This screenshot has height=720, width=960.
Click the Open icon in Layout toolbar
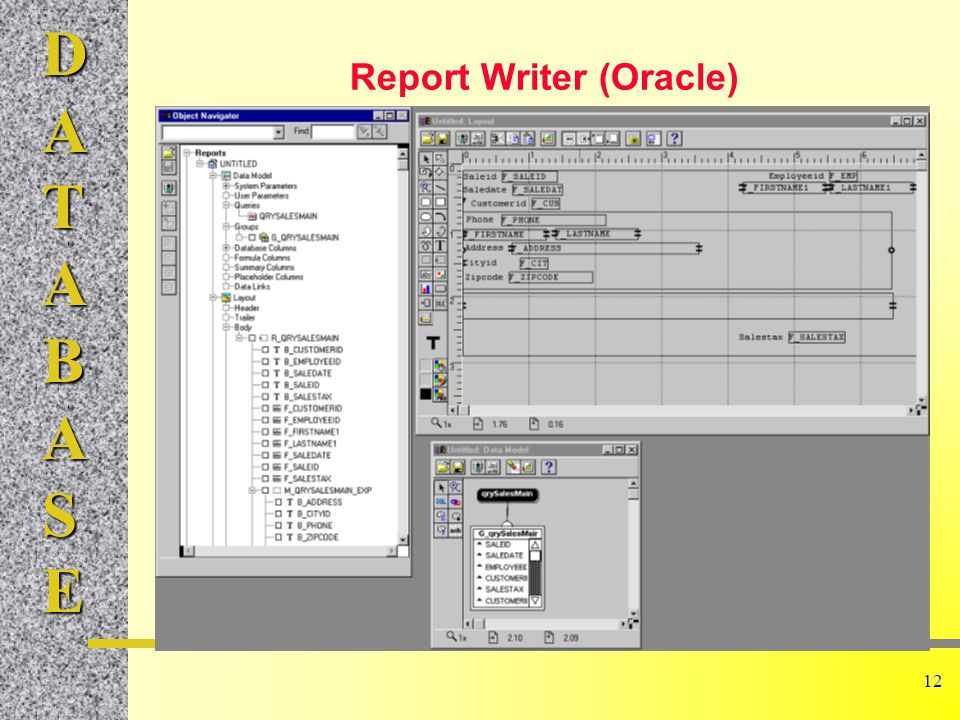[x=428, y=138]
